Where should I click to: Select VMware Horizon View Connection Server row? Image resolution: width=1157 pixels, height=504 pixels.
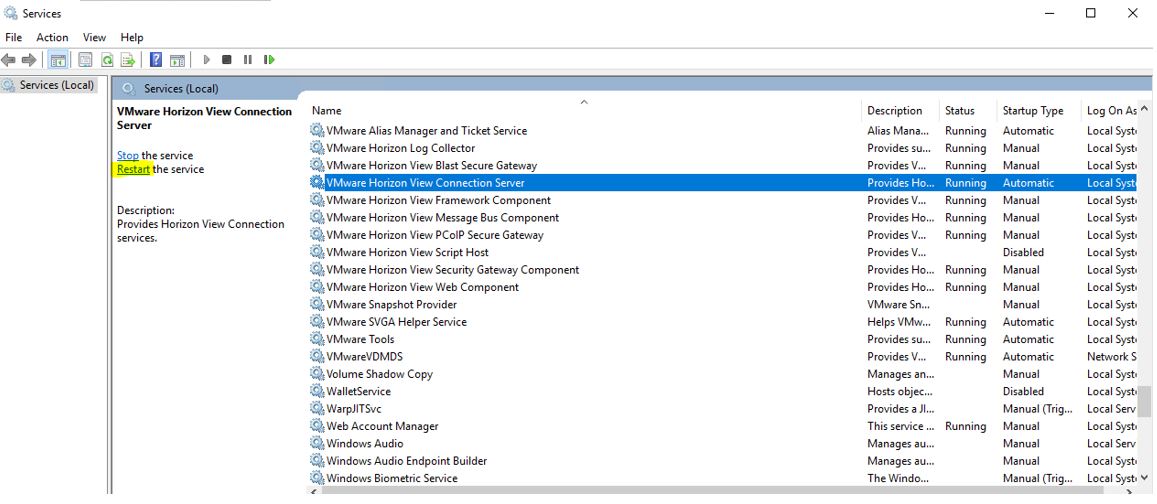pyautogui.click(x=723, y=183)
